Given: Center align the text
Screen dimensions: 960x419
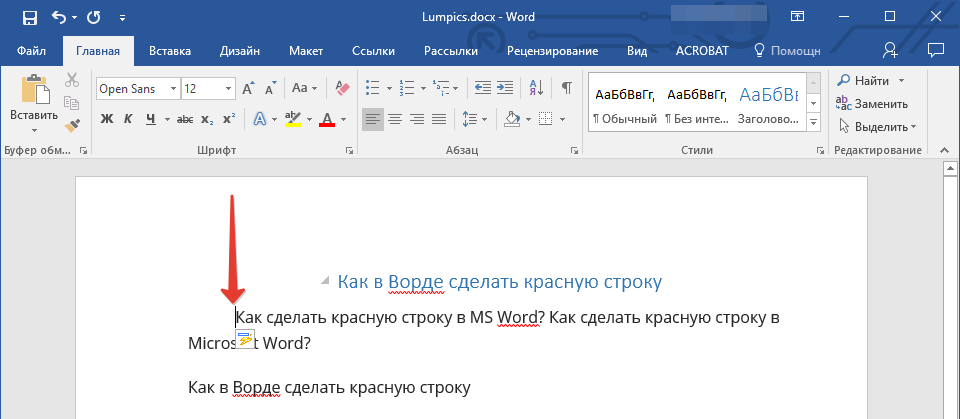Looking at the screenshot, I should pyautogui.click(x=395, y=119).
